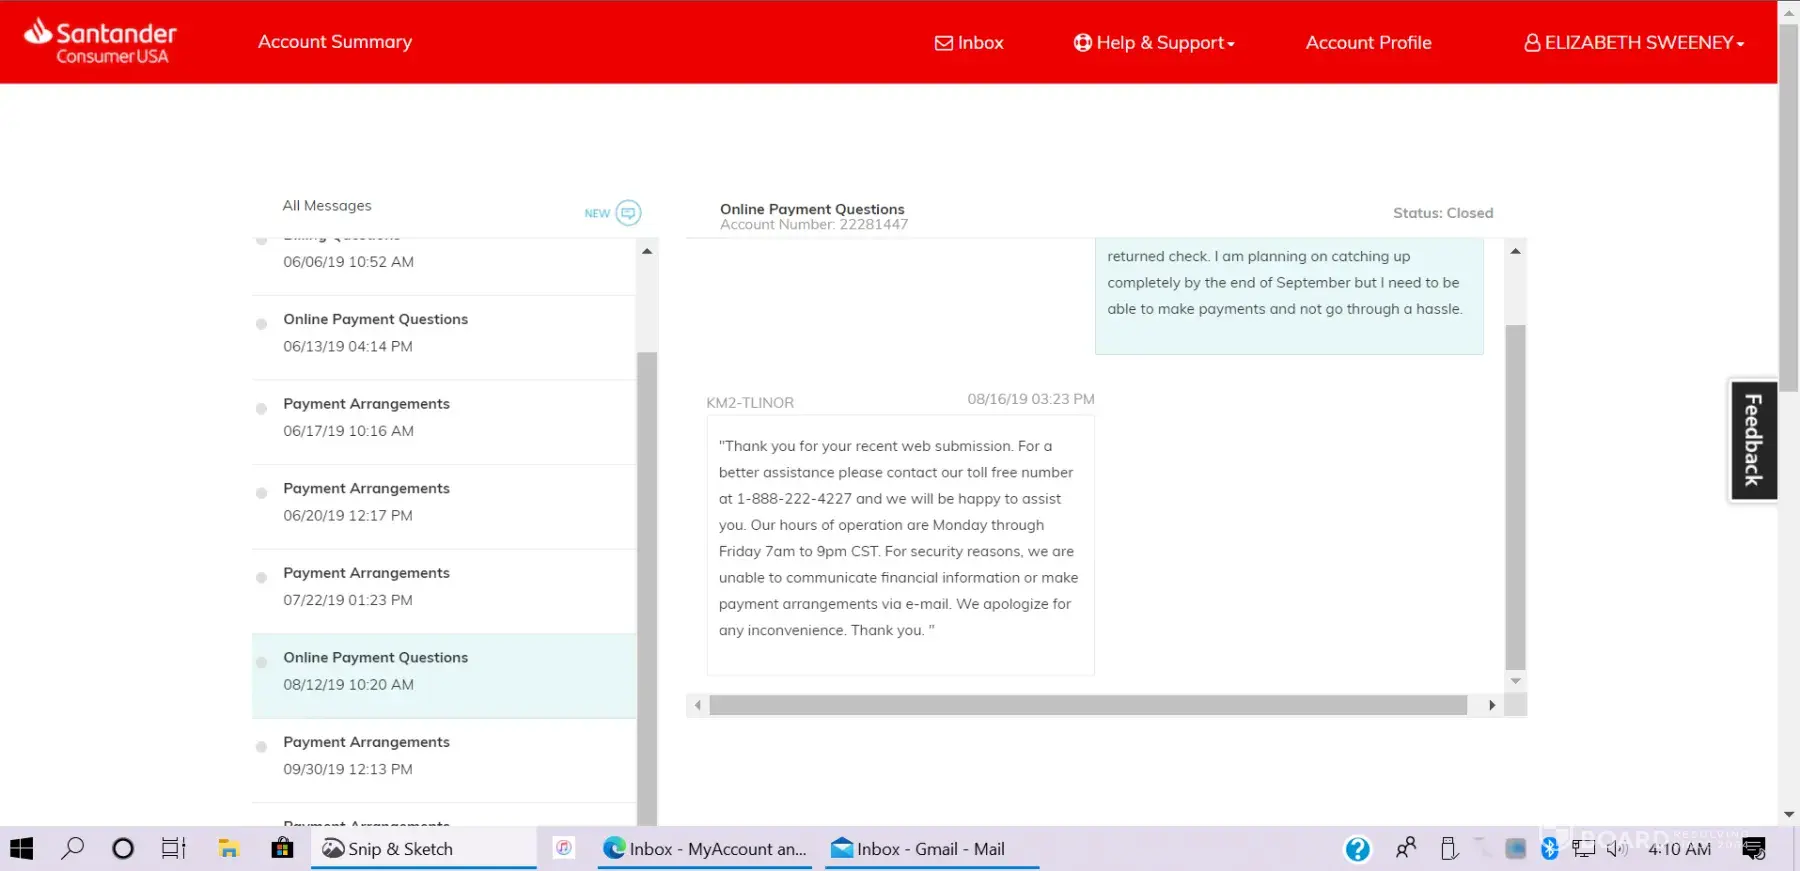Open Bluetooth tray icon
The image size is (1800, 871).
(1549, 849)
